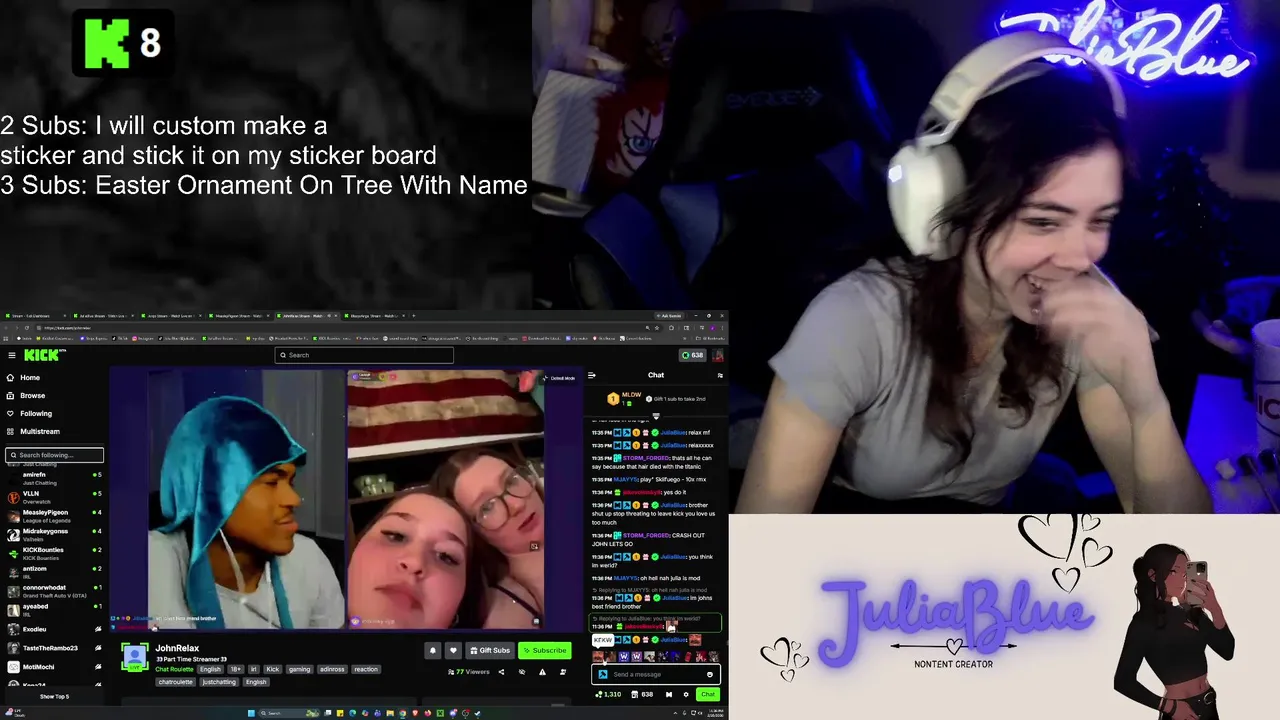This screenshot has height=720, width=1280.
Task: Click the Kick top Search box
Action: click(364, 355)
